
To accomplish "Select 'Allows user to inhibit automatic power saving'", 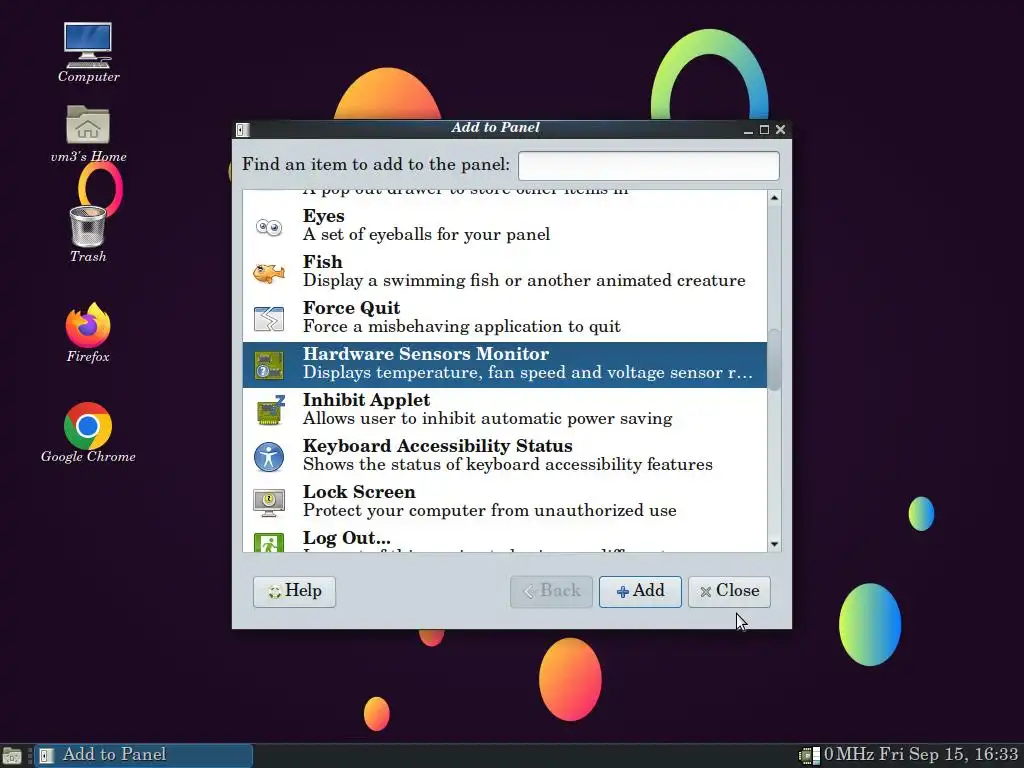I will 487,419.
